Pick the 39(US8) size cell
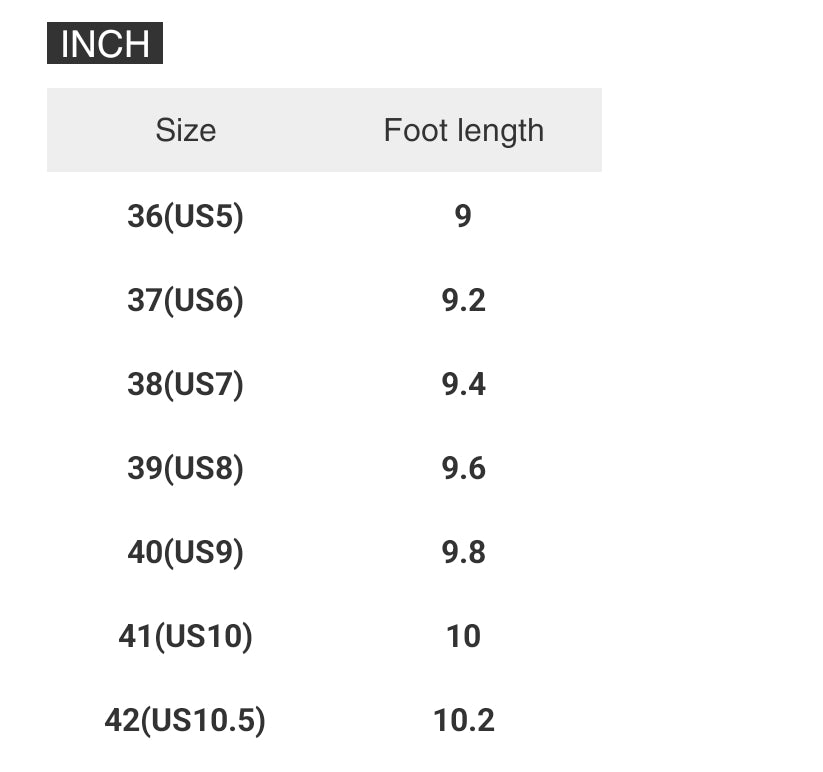This screenshot has height=772, width=823. [185, 468]
